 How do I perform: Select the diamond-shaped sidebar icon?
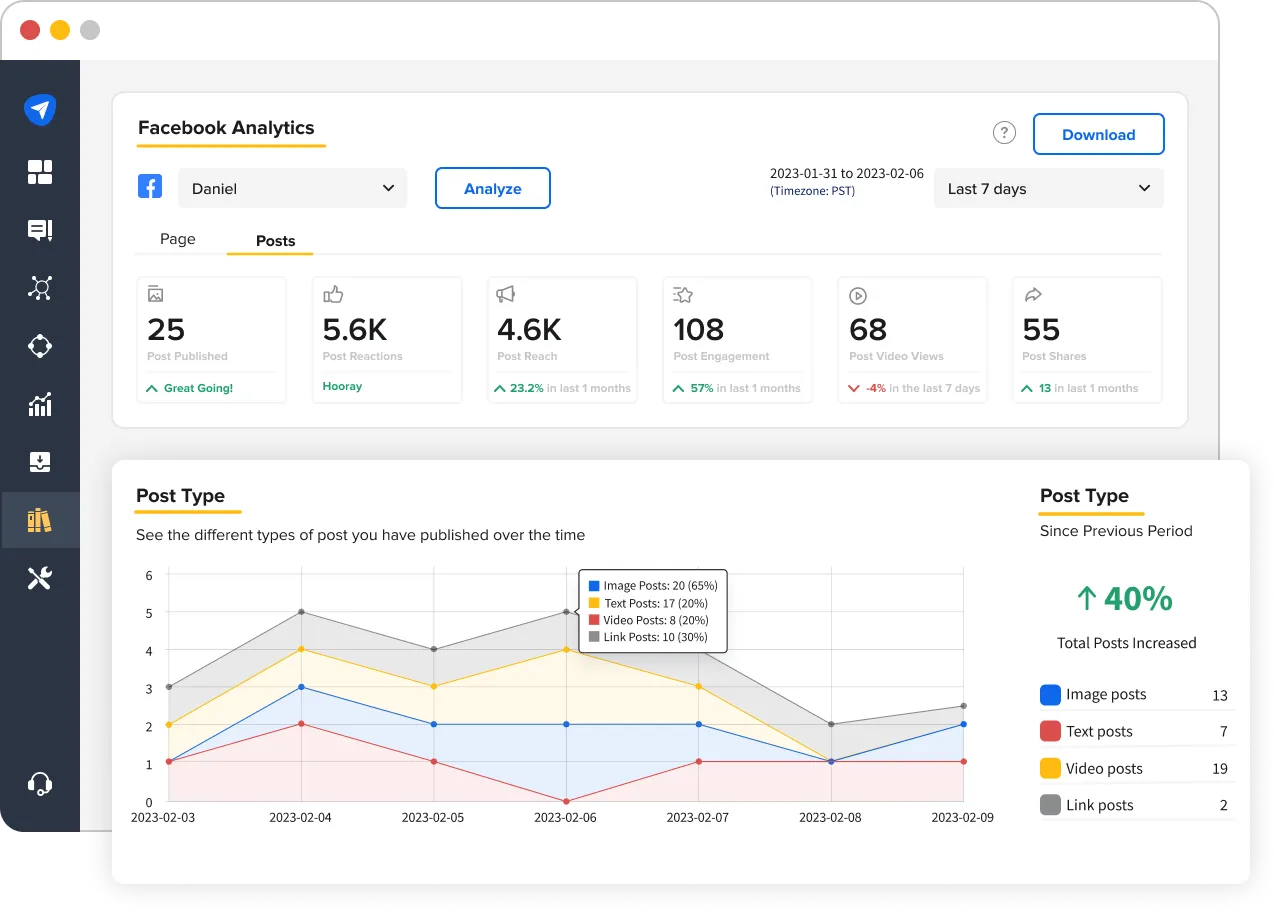[40, 346]
